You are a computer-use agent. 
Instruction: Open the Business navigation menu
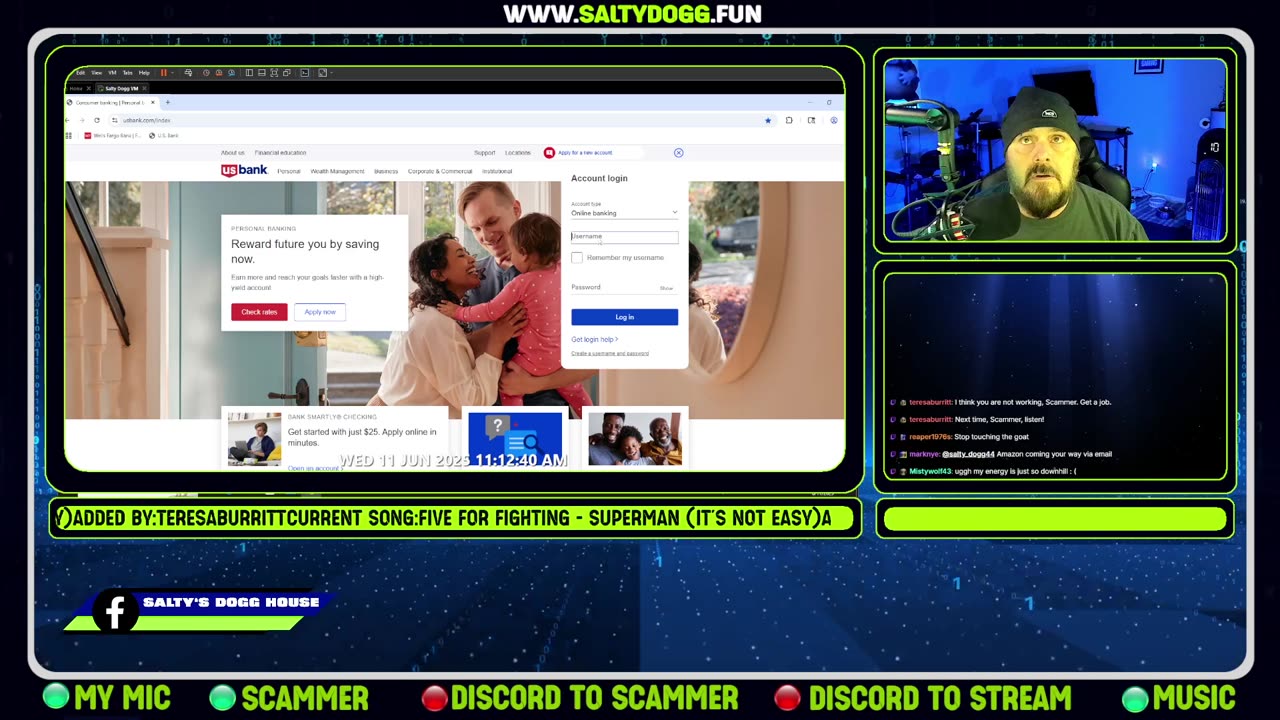(386, 171)
